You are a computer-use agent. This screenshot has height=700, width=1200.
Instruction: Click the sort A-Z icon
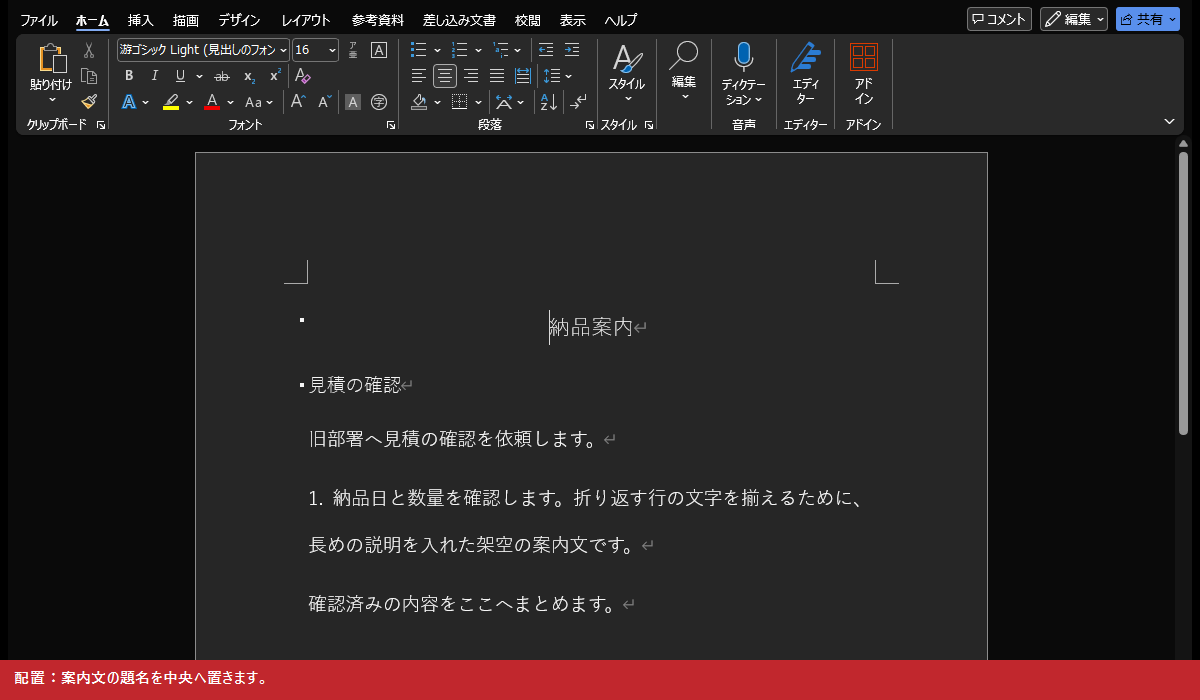548,101
